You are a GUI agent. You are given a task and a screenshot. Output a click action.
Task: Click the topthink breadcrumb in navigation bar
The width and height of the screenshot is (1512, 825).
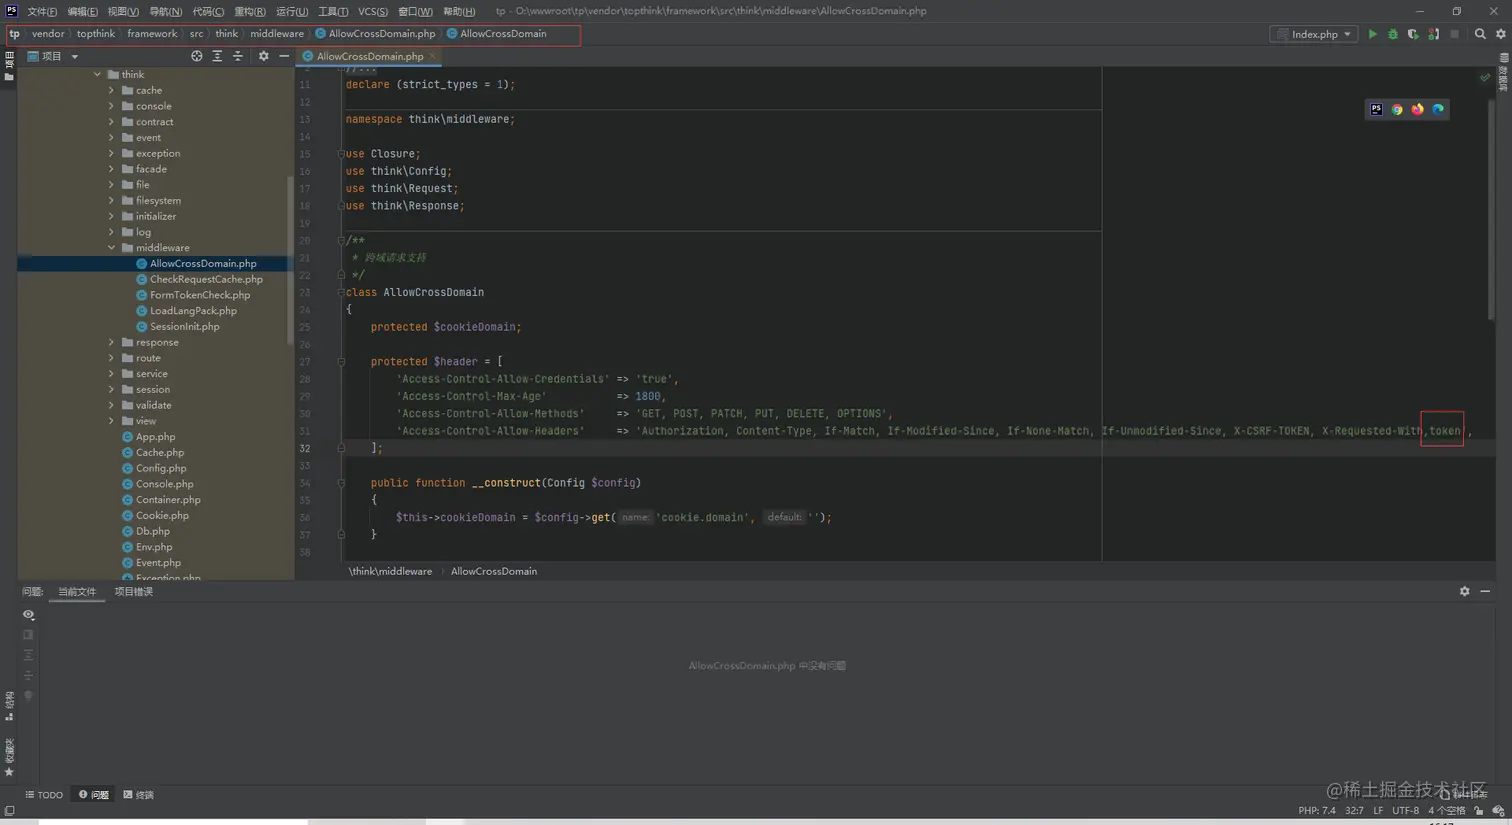pos(96,34)
